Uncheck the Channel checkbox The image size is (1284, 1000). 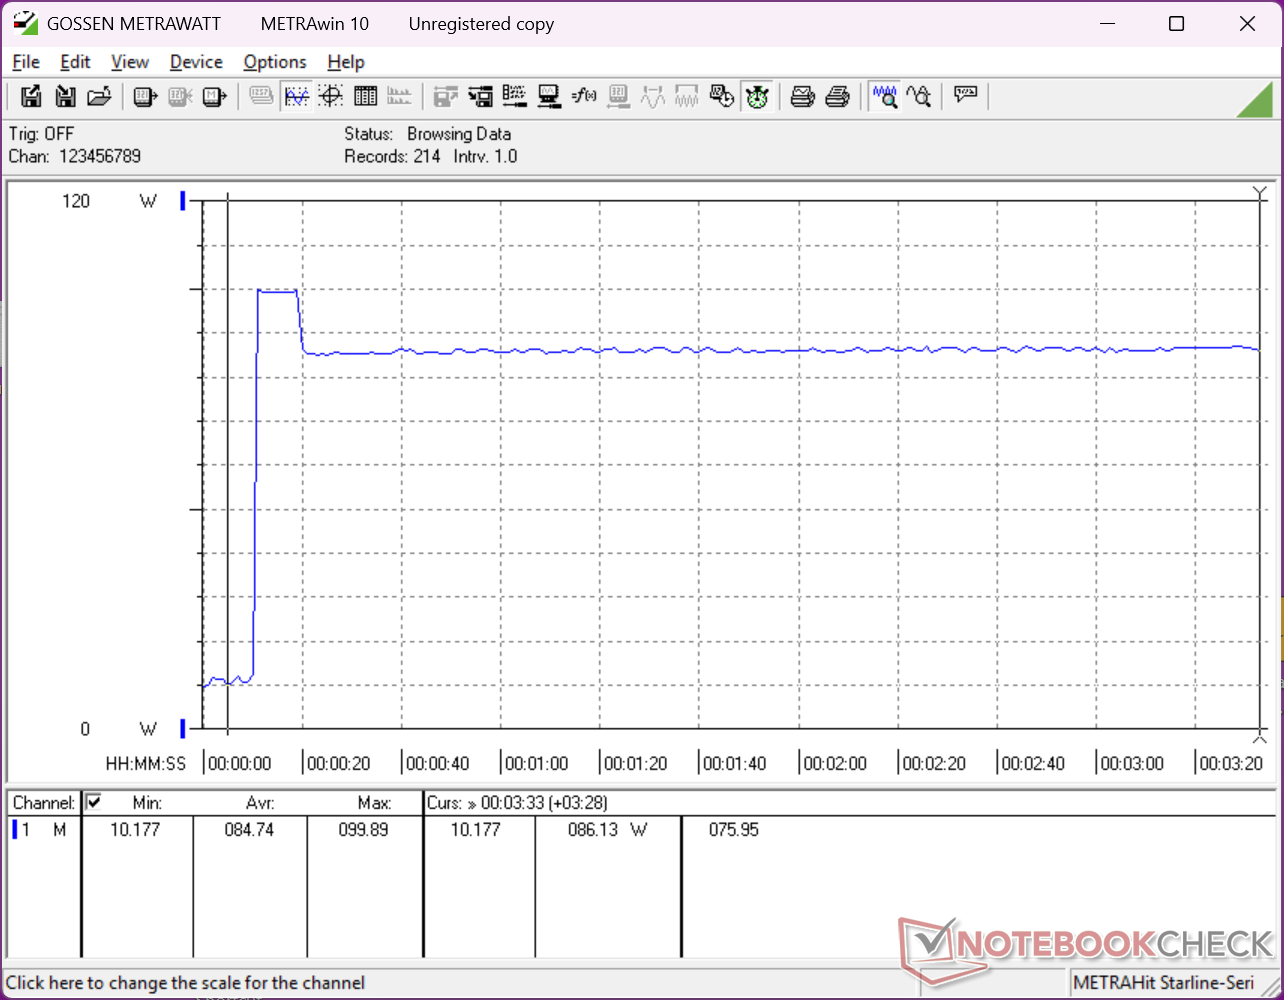94,802
